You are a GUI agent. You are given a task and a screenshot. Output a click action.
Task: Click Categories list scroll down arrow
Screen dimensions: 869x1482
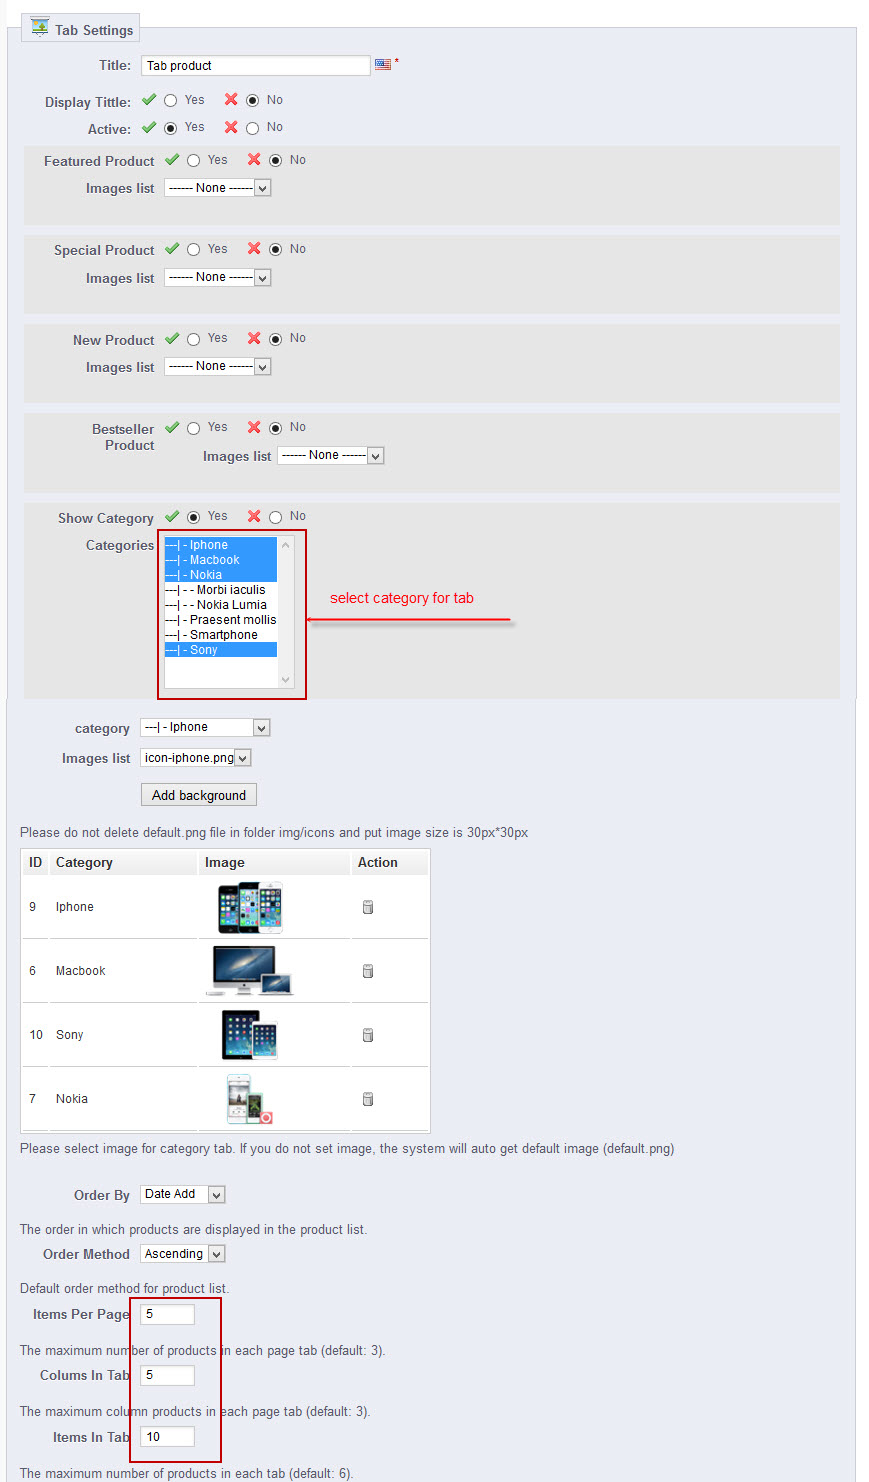(286, 680)
